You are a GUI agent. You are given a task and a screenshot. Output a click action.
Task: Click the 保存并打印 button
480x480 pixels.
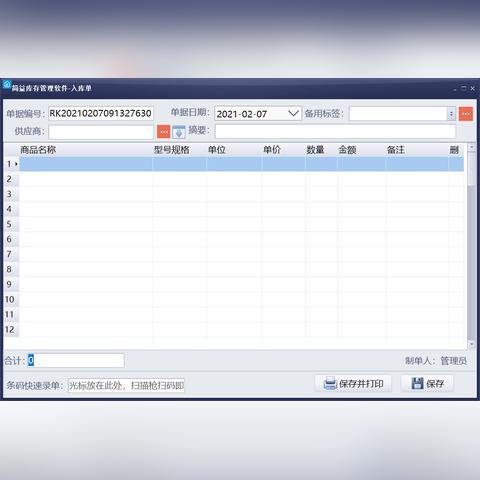353,384
